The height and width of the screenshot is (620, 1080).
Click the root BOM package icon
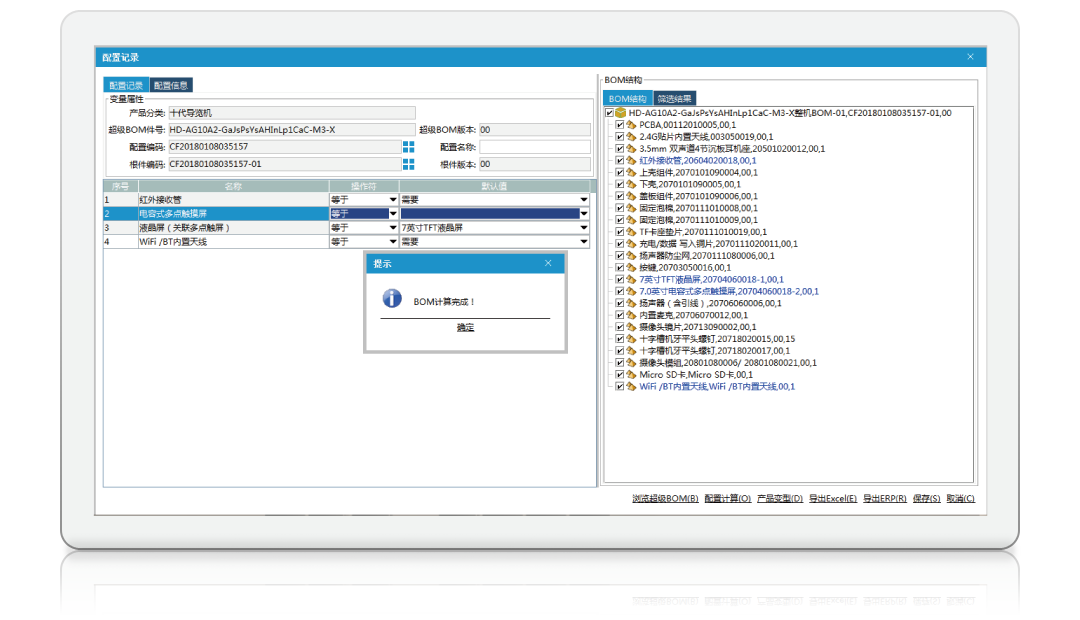(620, 113)
